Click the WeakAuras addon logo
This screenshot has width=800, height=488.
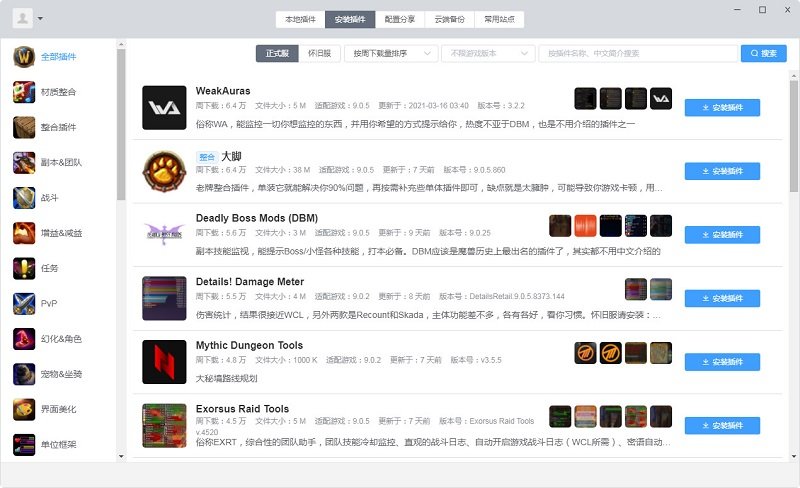[164, 108]
